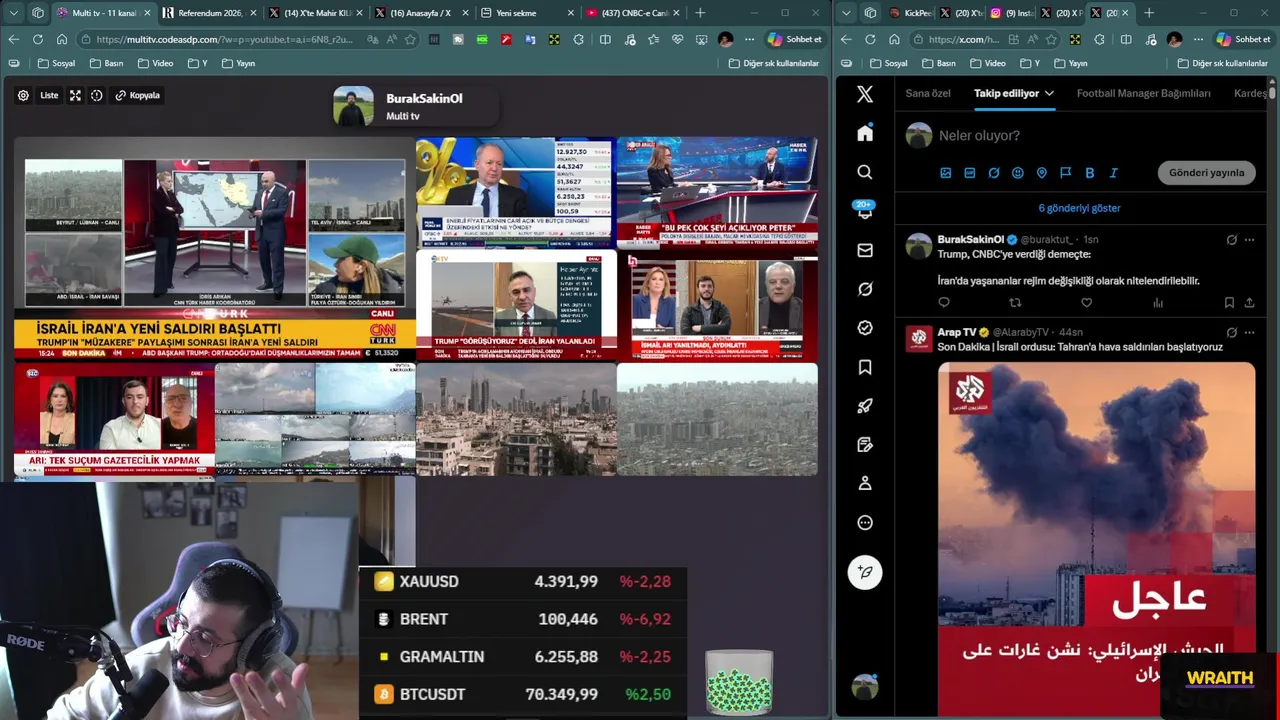Click the clock icon next to Kopyala
This screenshot has width=1280, height=720.
coord(96,95)
